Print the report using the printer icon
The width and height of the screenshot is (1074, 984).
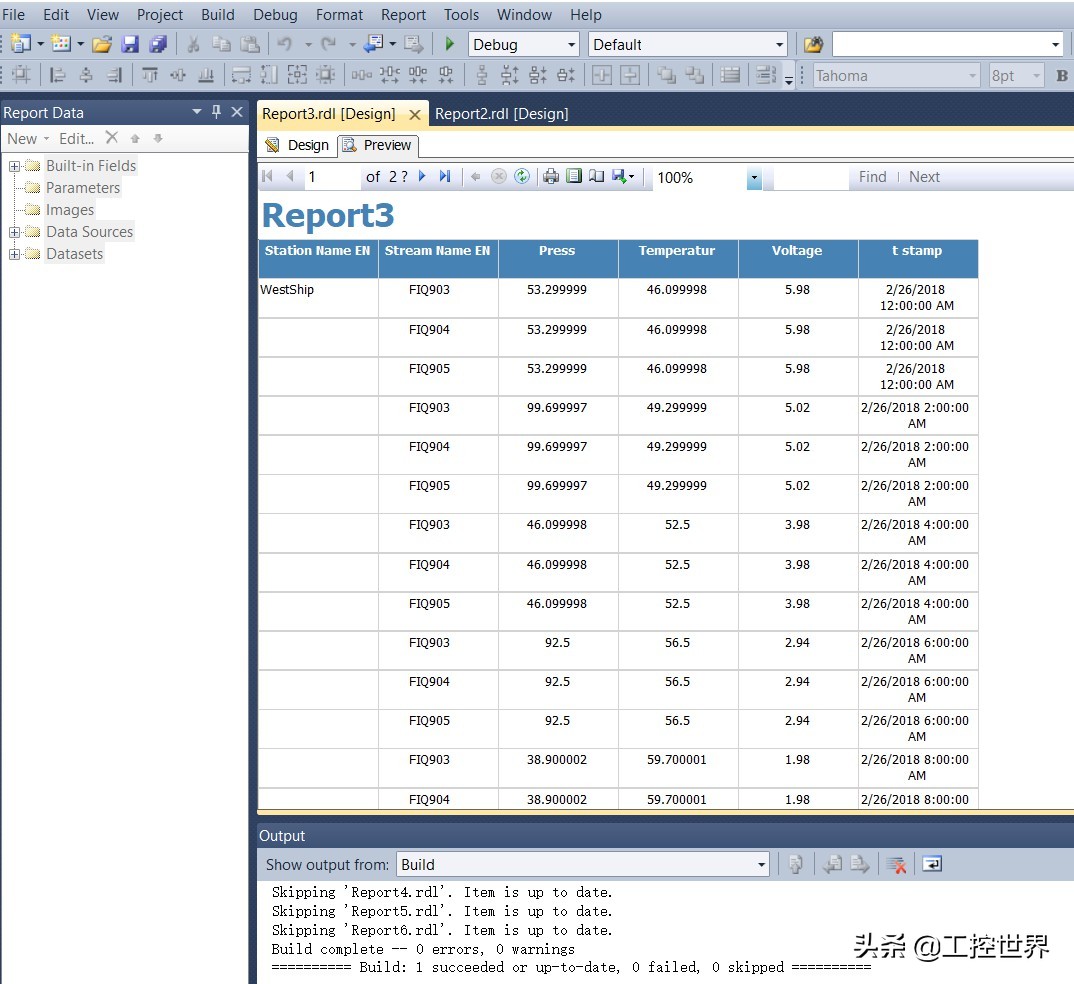550,175
